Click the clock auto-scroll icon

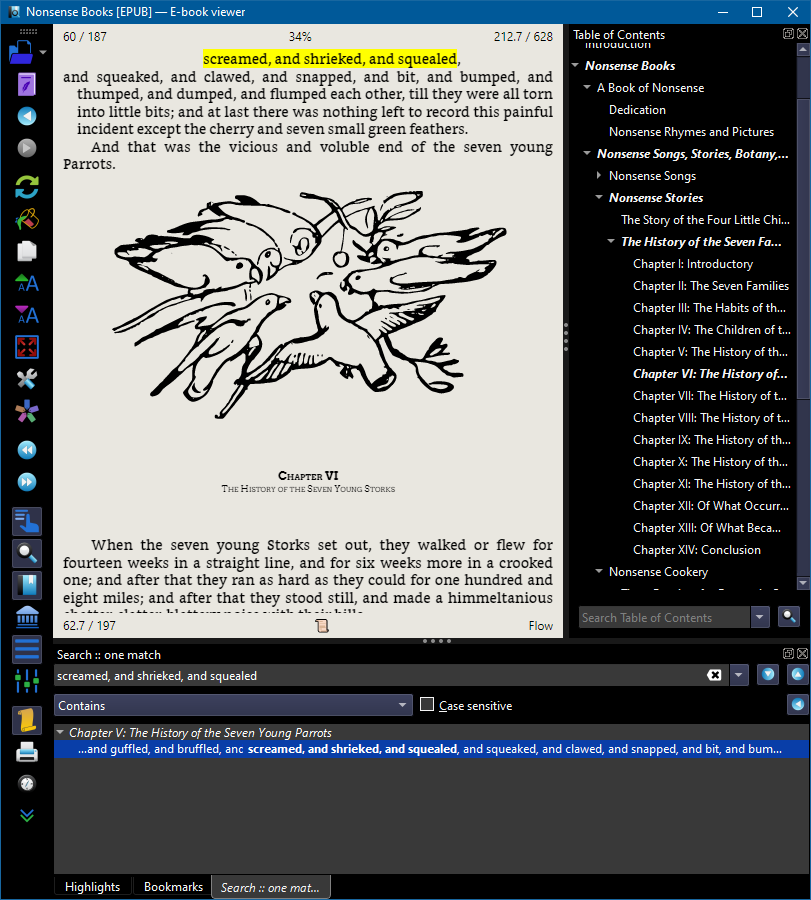26,783
